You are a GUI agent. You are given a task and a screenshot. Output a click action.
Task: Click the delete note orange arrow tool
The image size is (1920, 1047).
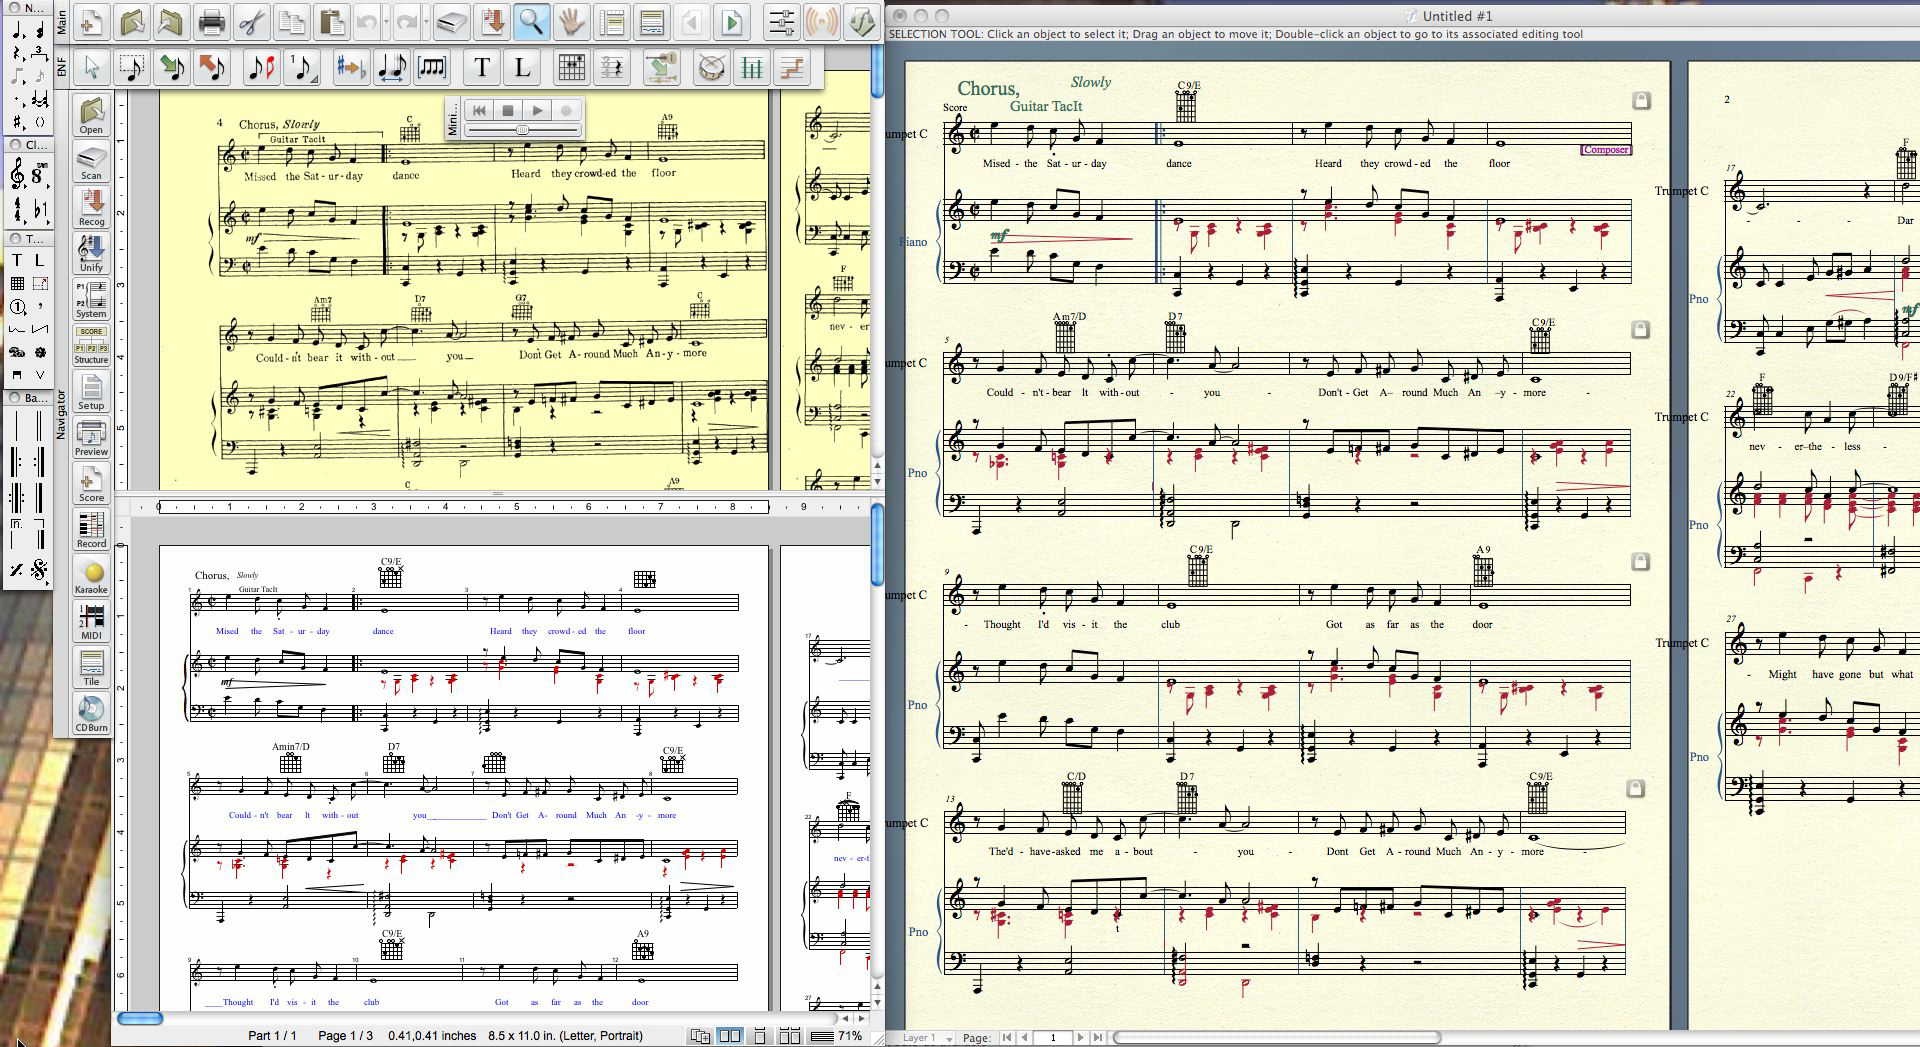tap(211, 67)
